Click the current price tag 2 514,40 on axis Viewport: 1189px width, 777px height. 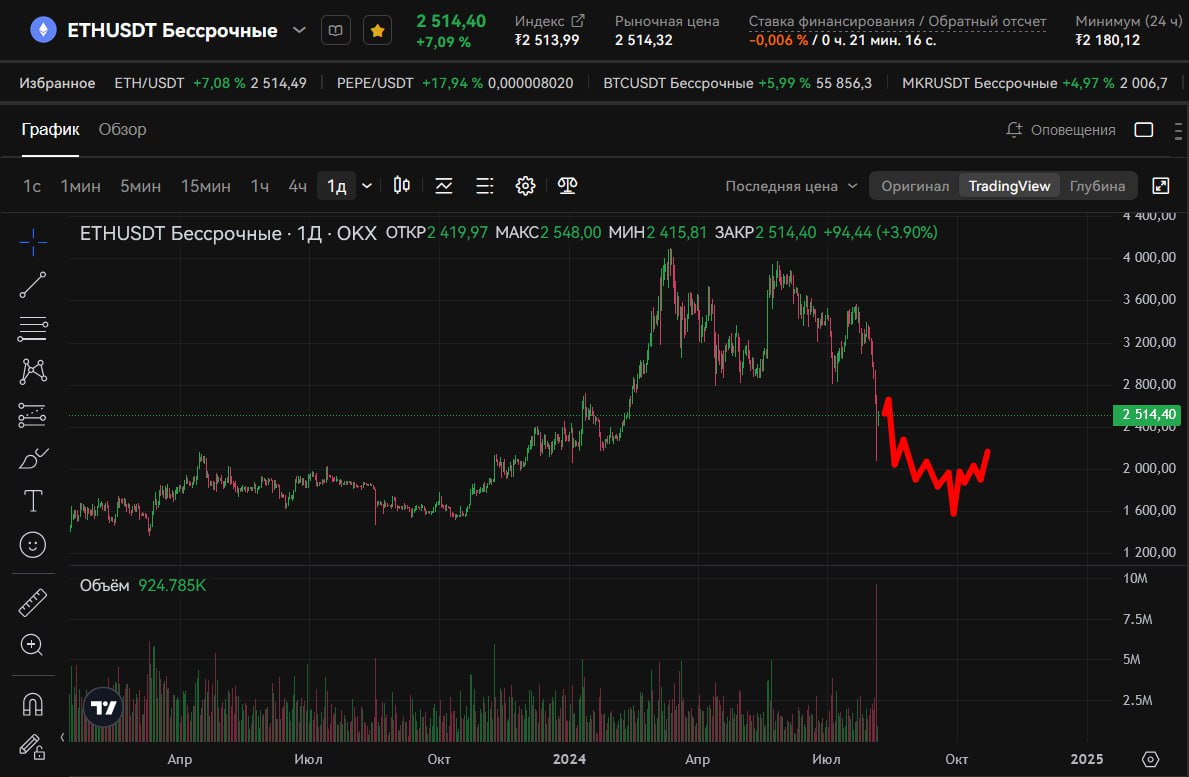coord(1147,415)
